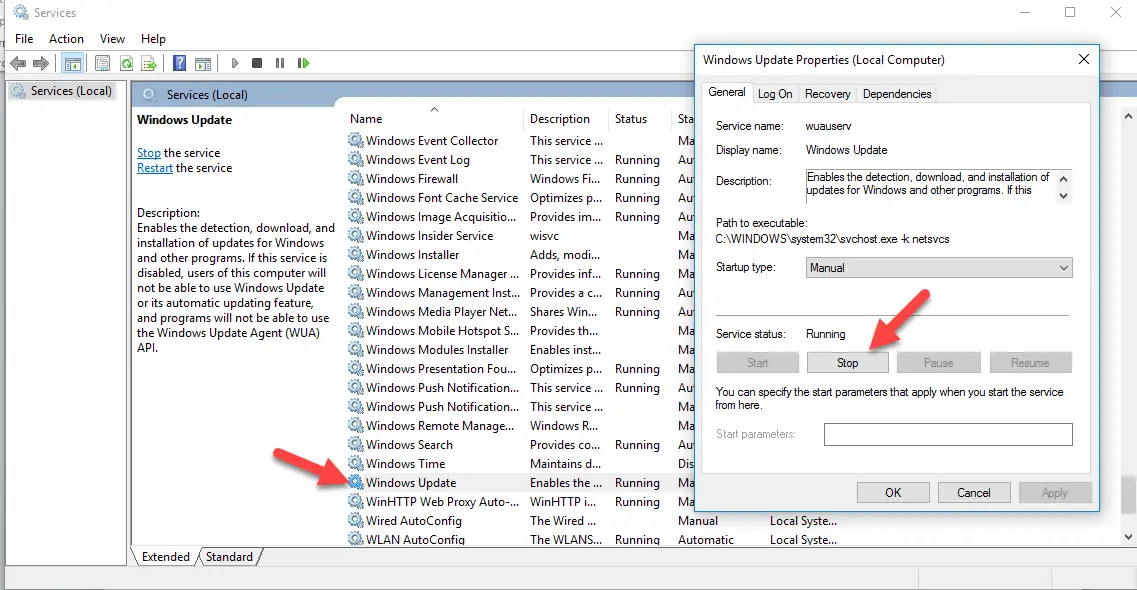The image size is (1137, 590).
Task: Click gear icon of Wired AutoConfig row
Action: coord(355,520)
